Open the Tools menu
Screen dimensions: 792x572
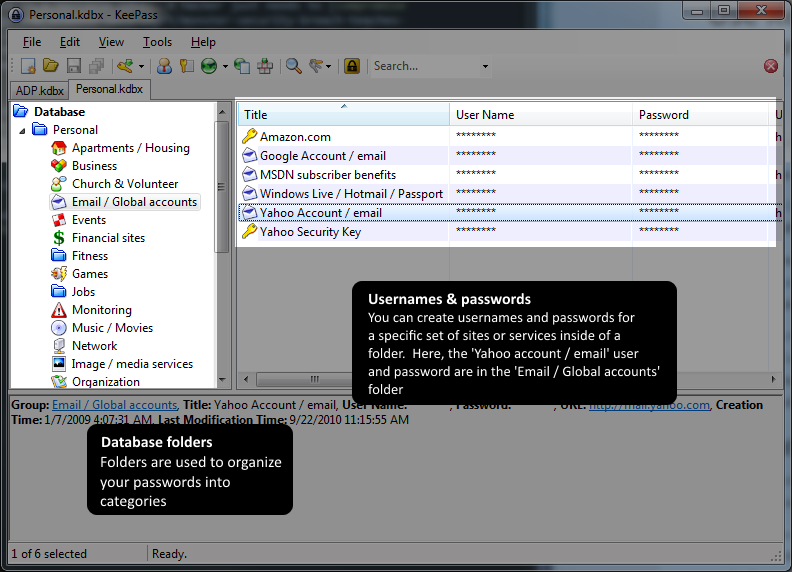157,42
